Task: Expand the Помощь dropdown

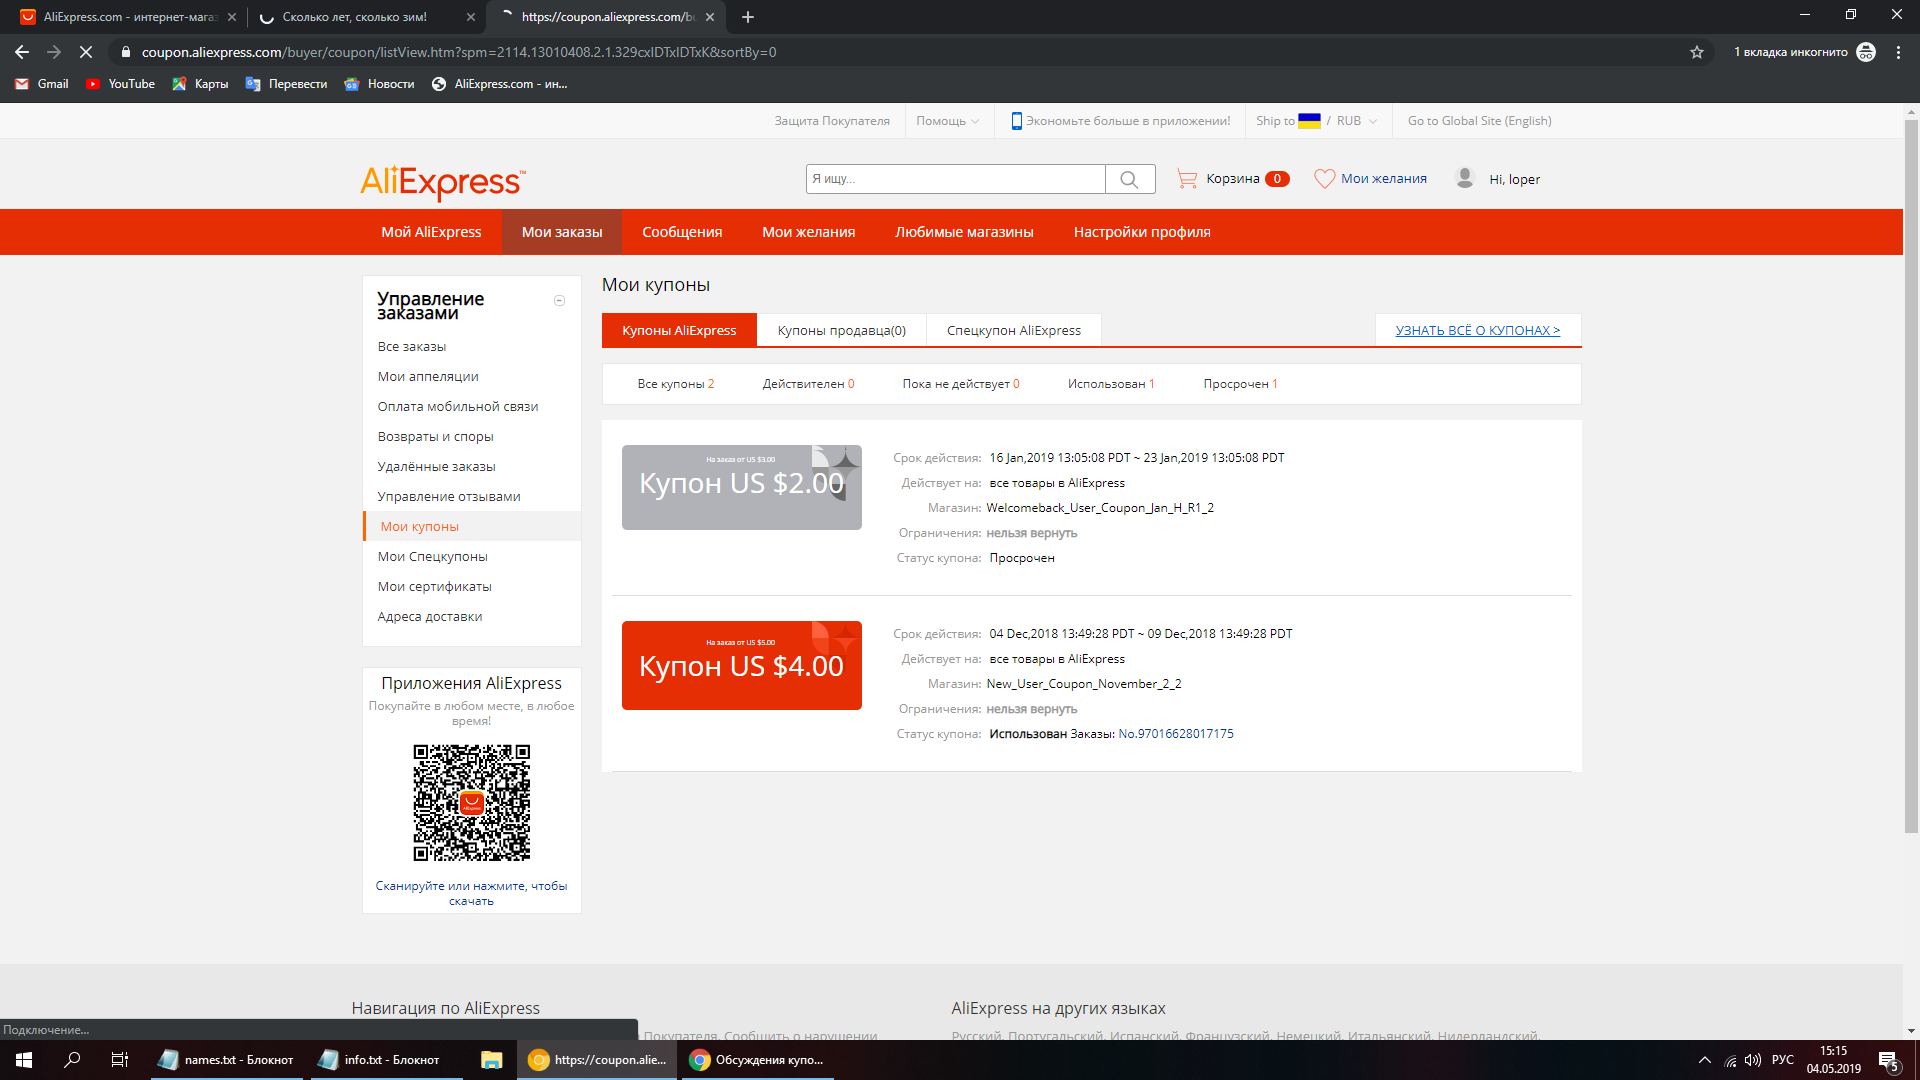Action: coord(947,121)
